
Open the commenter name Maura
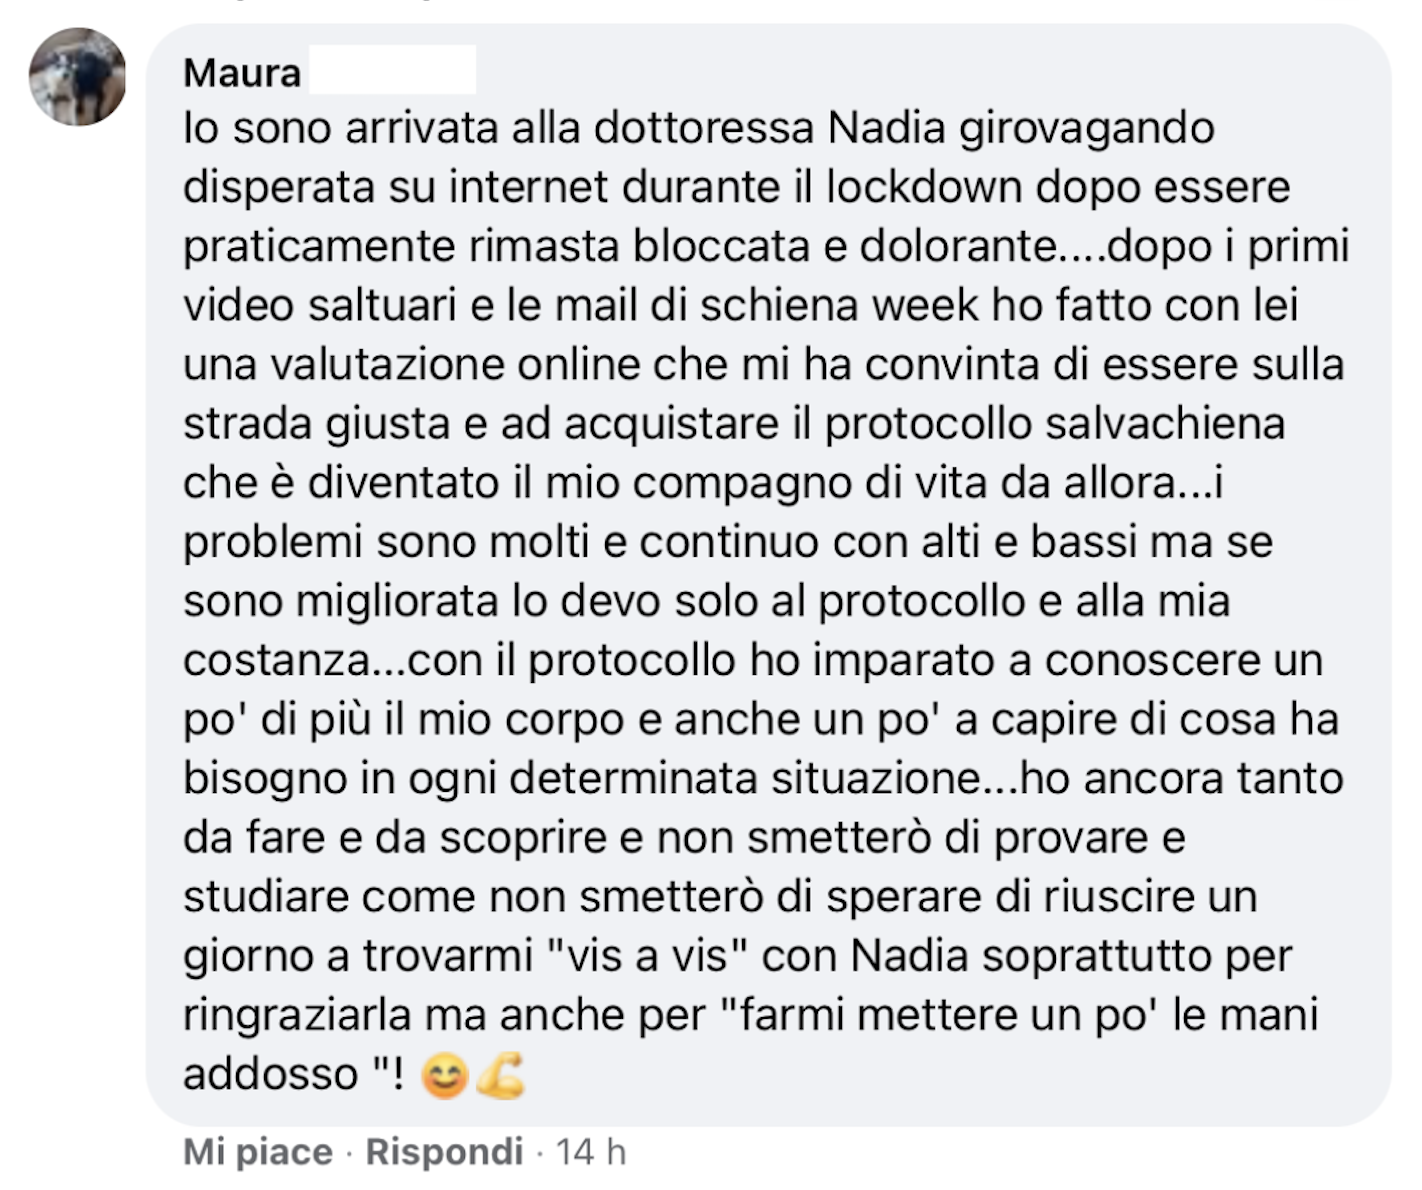[242, 73]
